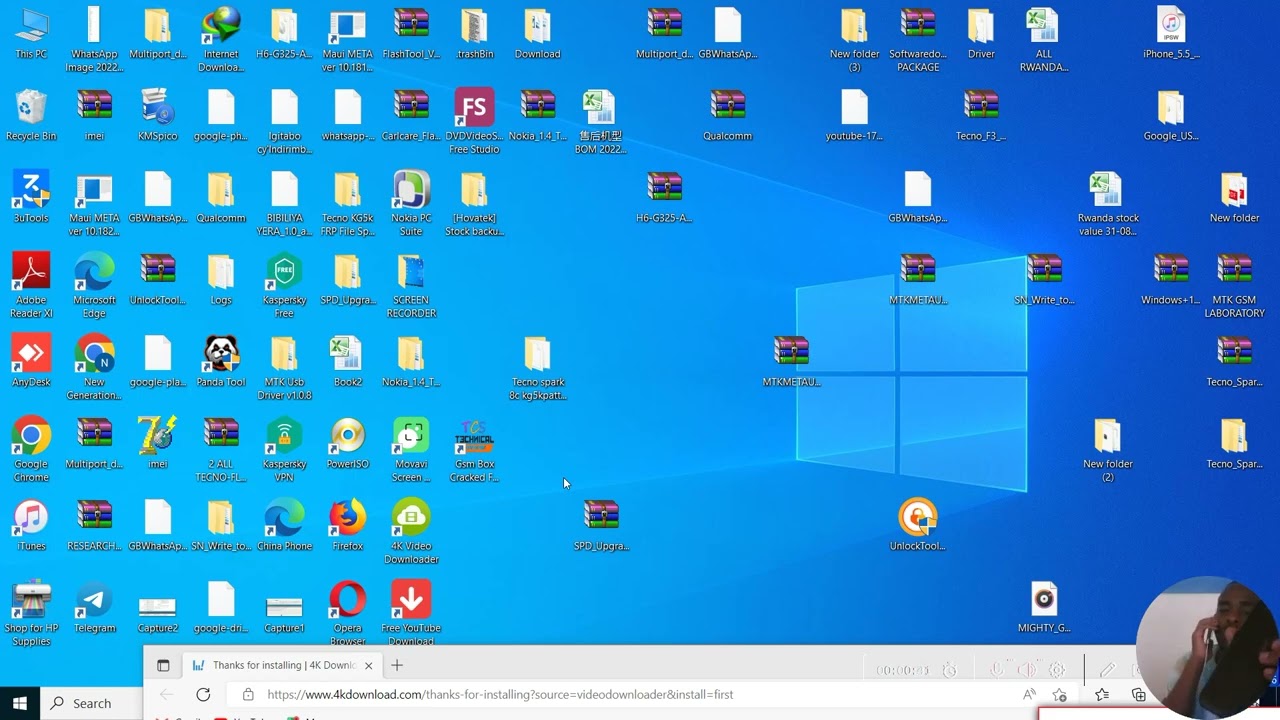Image resolution: width=1280 pixels, height=720 pixels.
Task: Select the 4K Video Downloader shortcut
Action: pyautogui.click(x=411, y=531)
